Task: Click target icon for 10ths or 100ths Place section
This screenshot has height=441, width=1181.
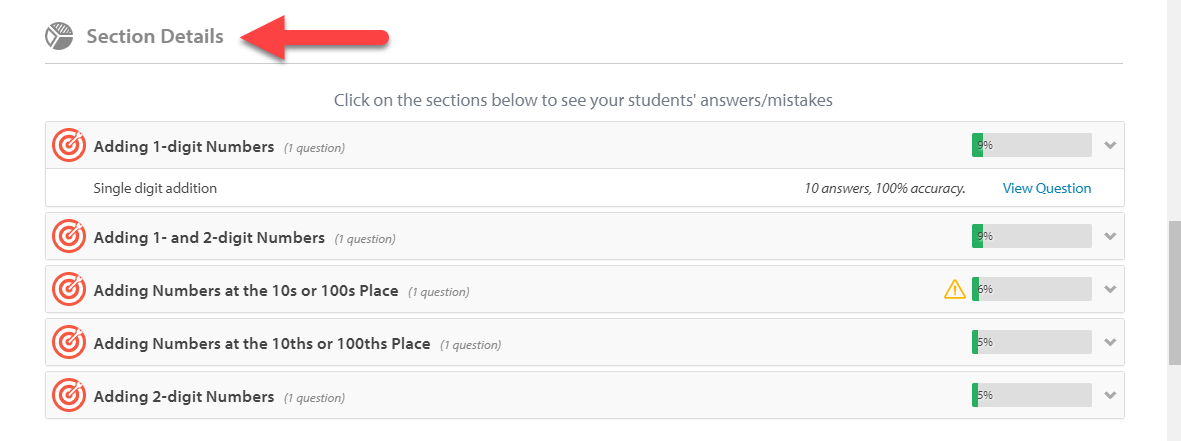Action: [x=69, y=343]
